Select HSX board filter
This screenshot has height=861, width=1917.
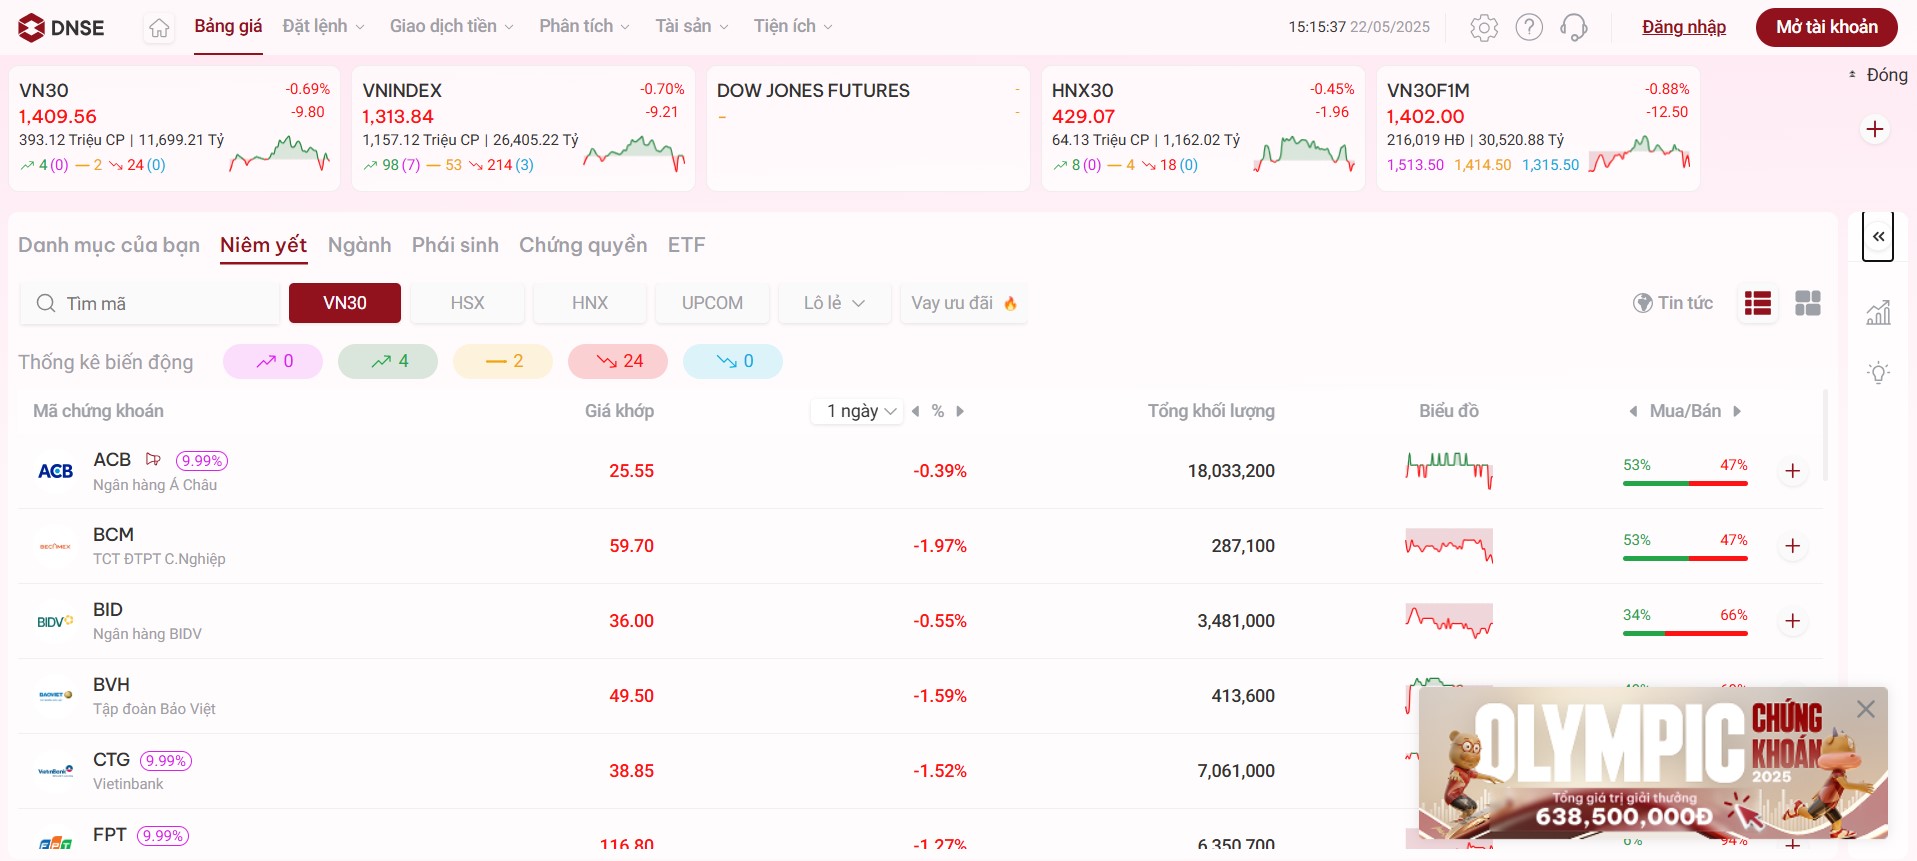(x=467, y=303)
